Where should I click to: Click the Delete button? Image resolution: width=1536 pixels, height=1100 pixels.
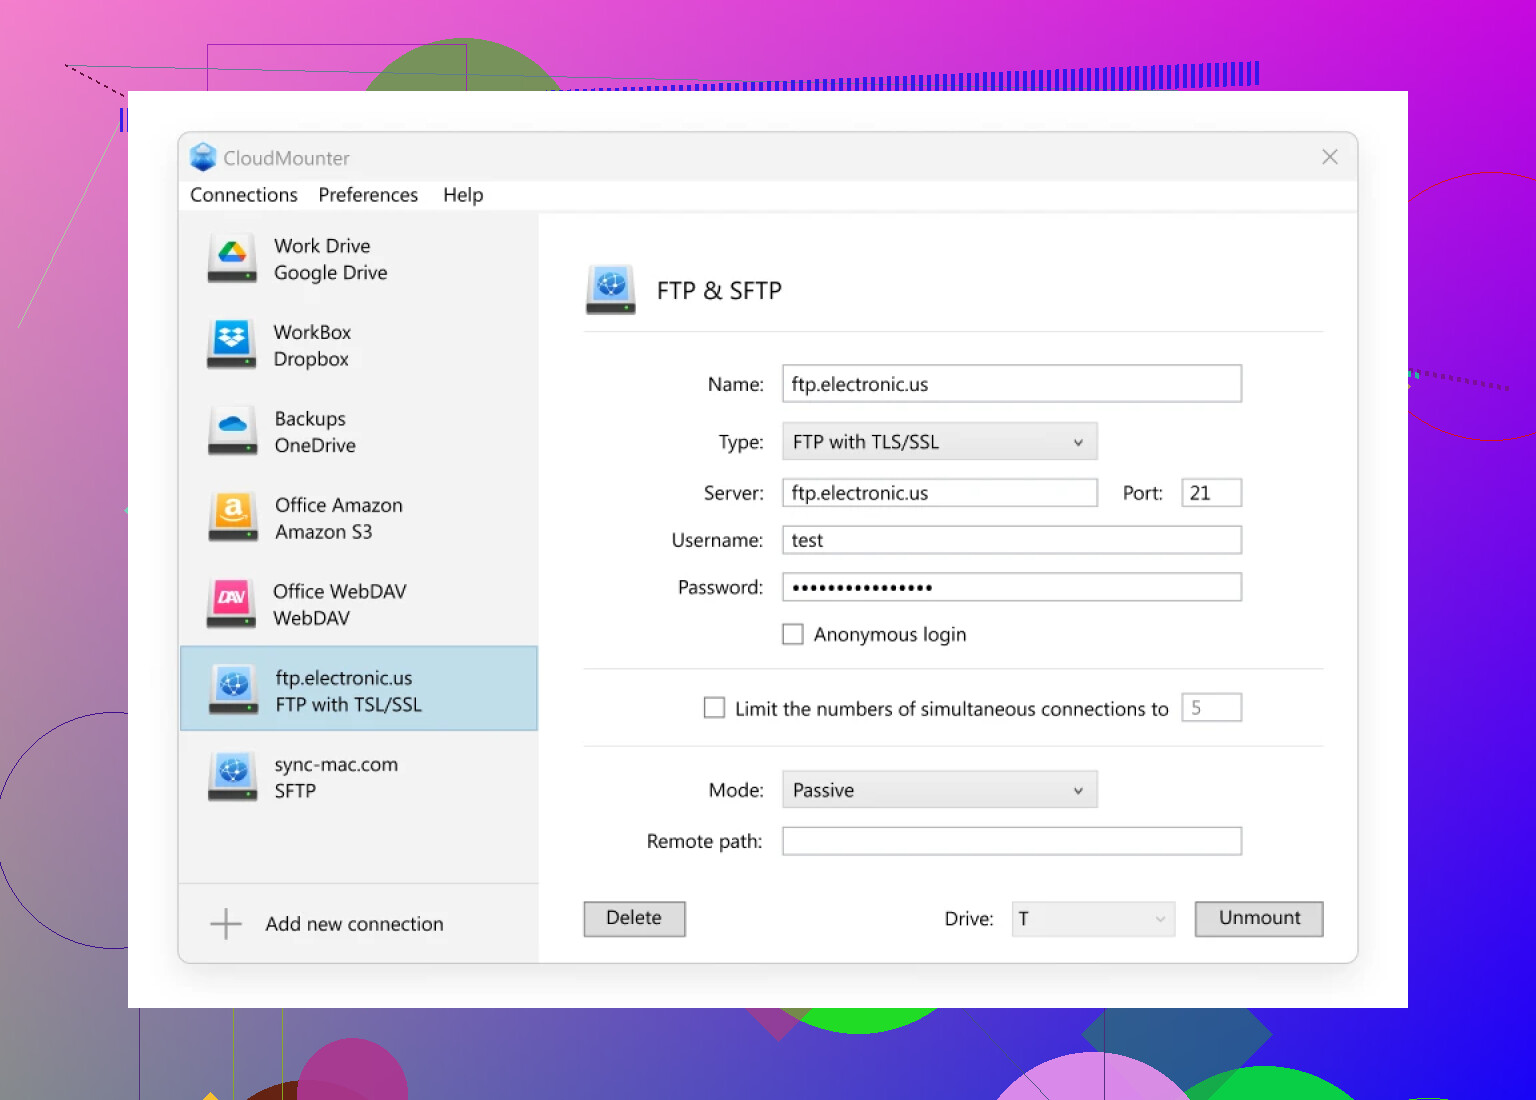coord(634,919)
